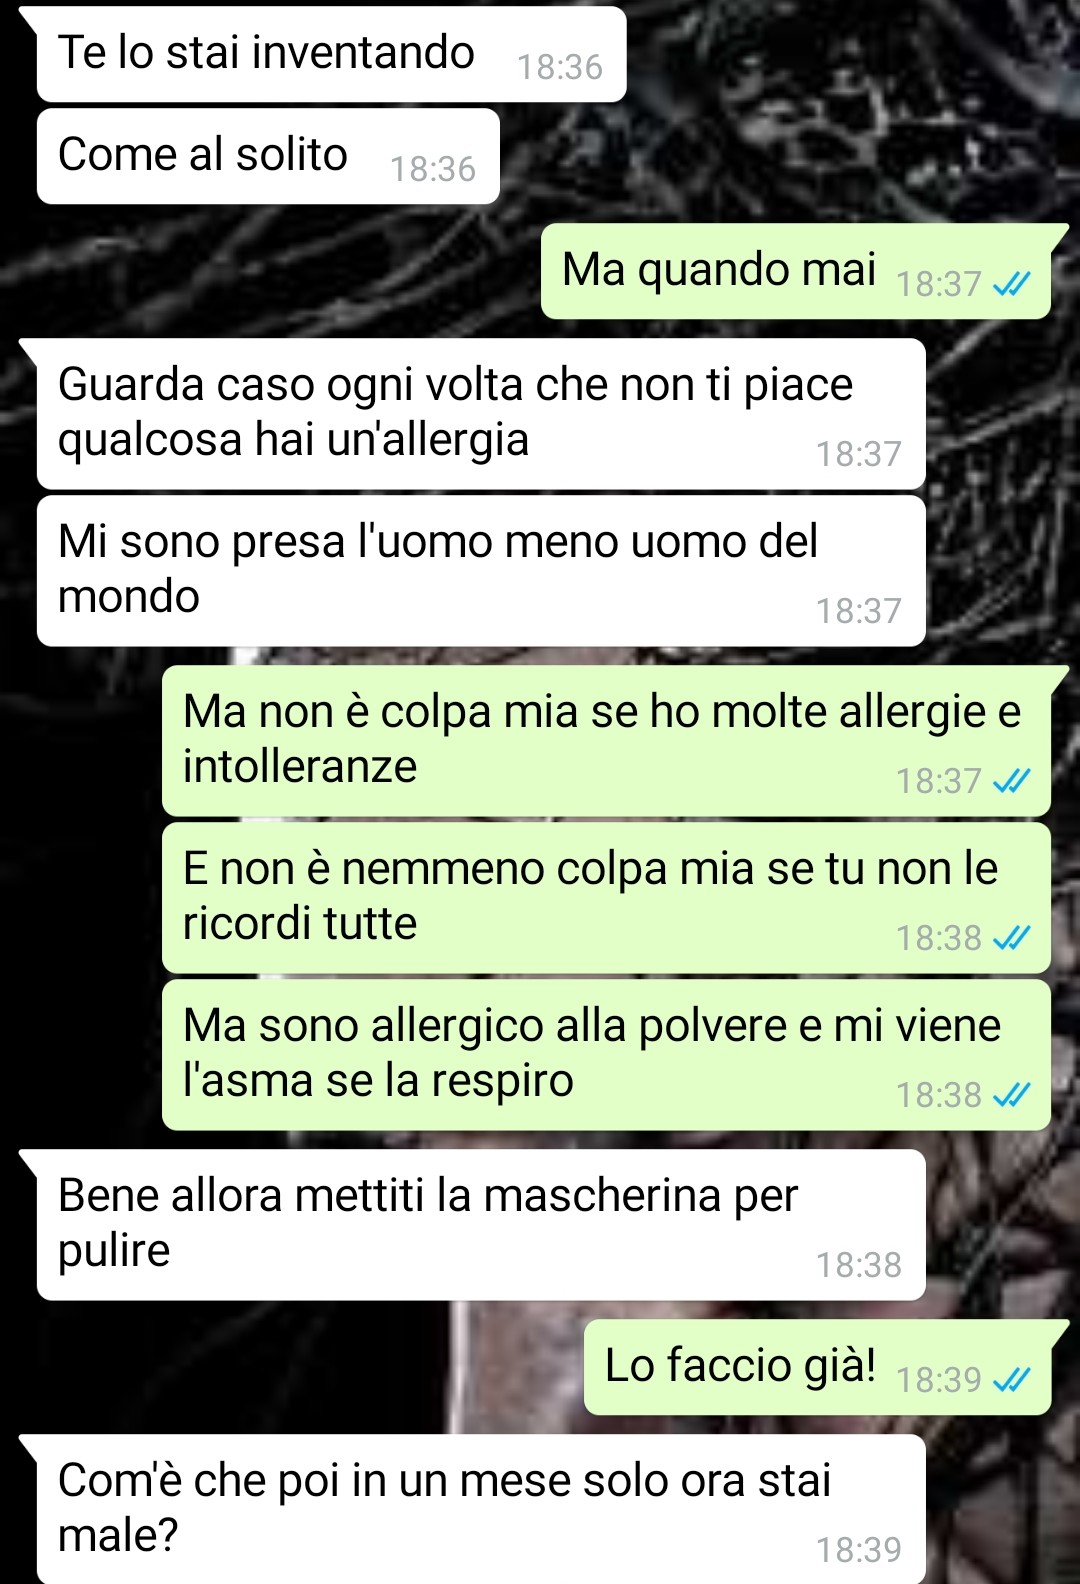Tap the 18:38 timestamp on 'pulire' message
Screen dimensions: 1080x1584
(x=859, y=1265)
